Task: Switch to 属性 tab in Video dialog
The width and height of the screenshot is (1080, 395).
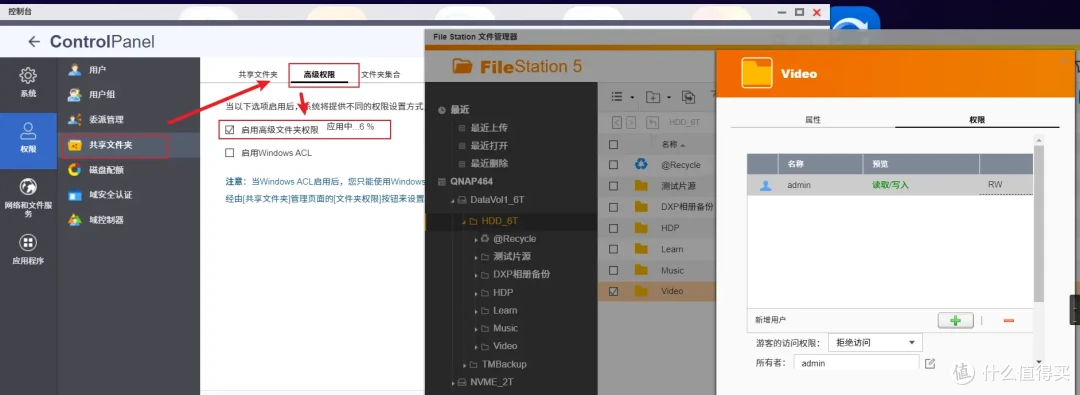Action: [813, 119]
